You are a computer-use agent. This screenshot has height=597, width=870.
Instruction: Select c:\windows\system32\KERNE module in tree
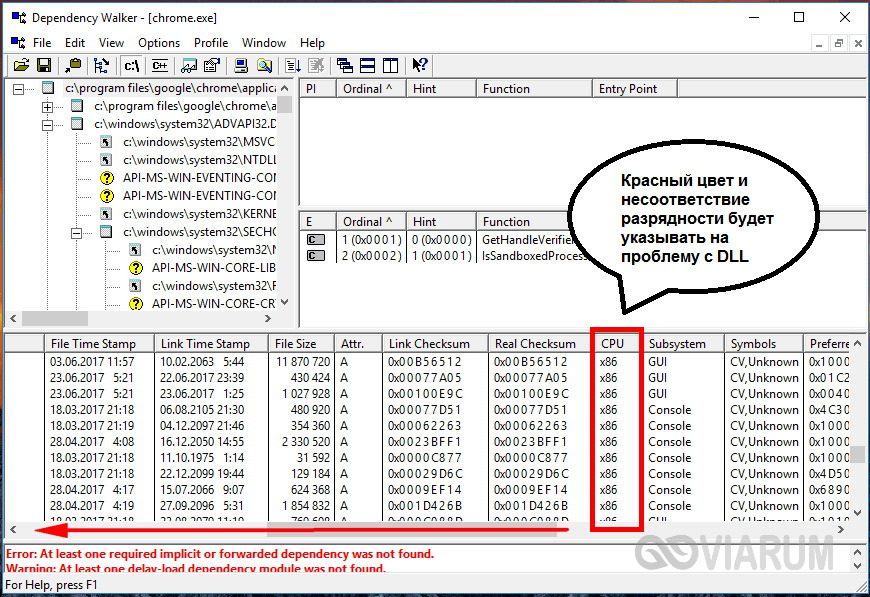(x=199, y=214)
